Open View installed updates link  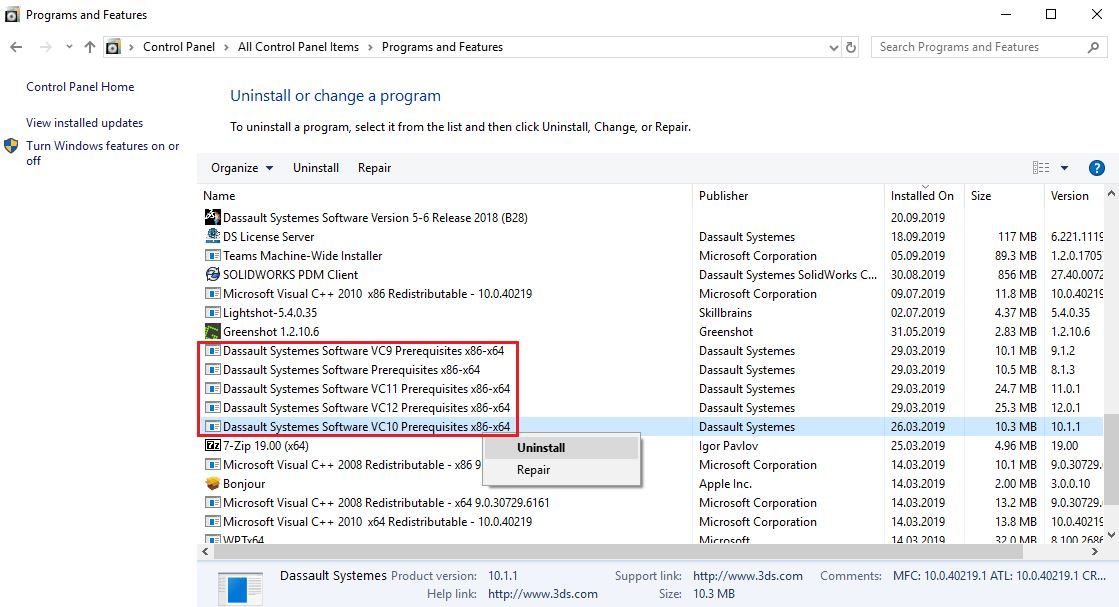tap(84, 123)
